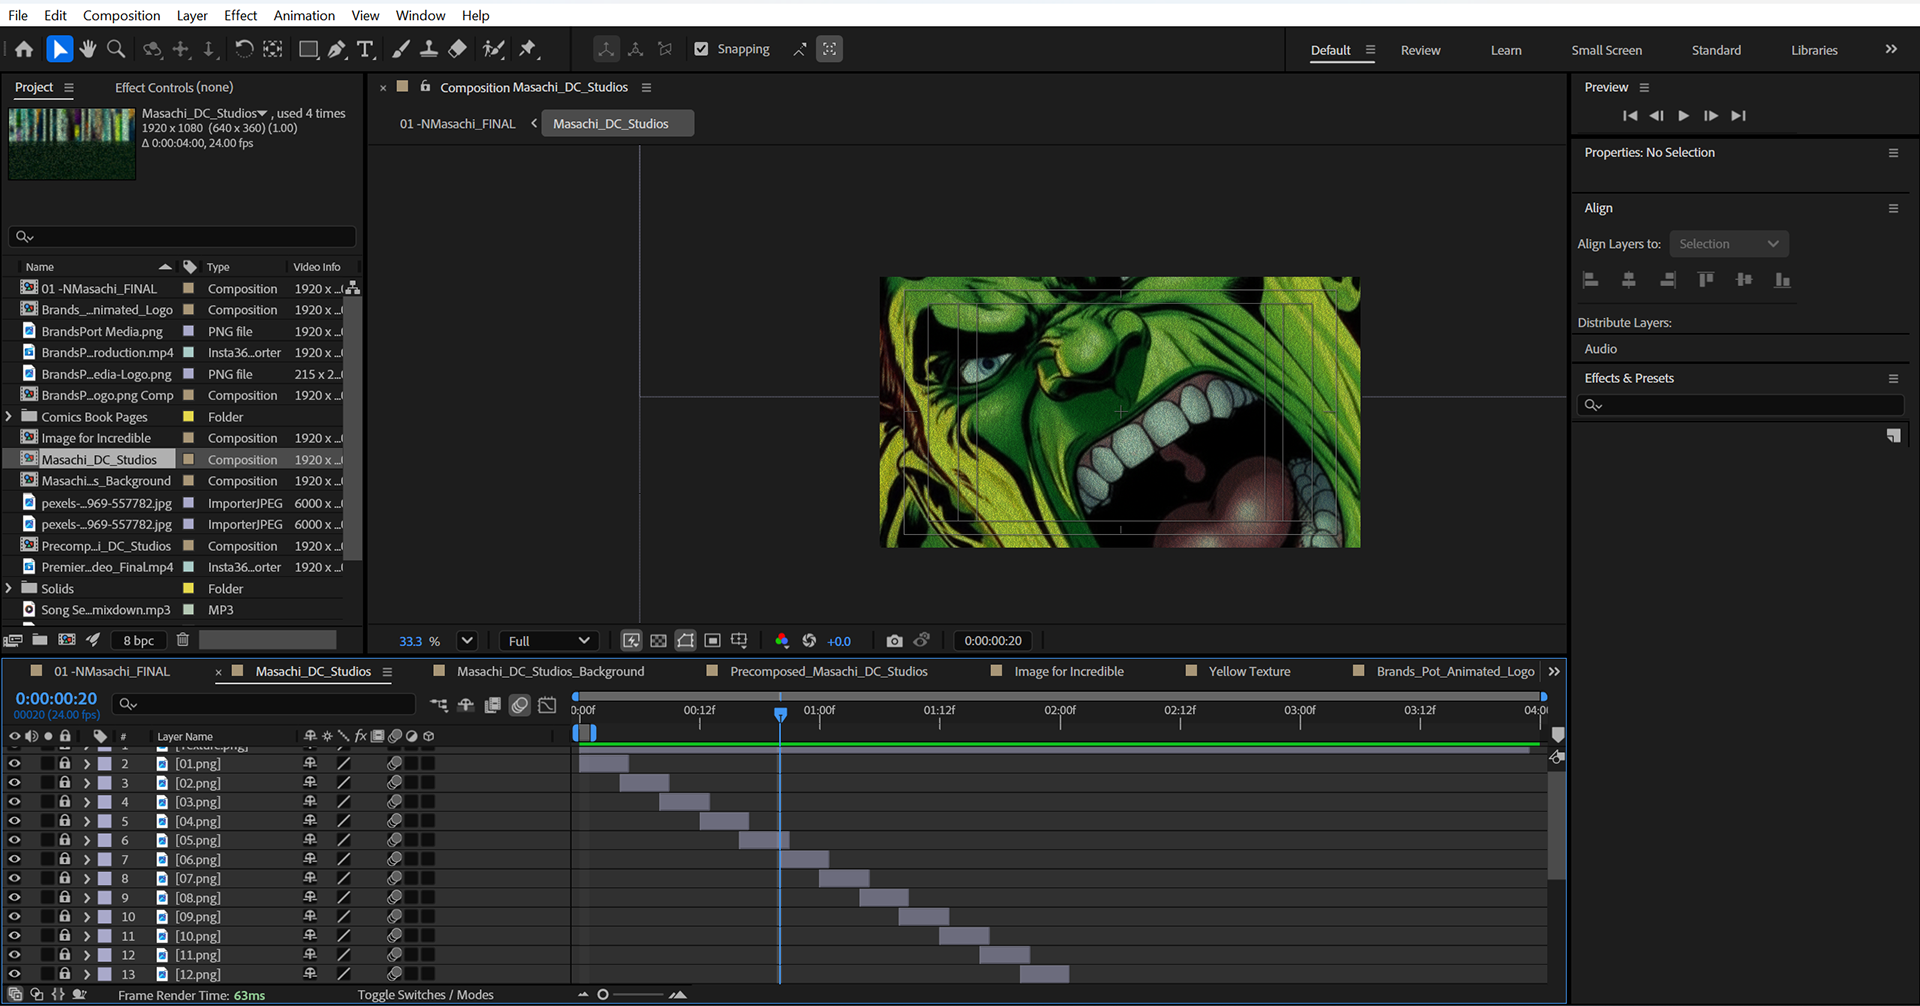Select the Pen tool
1920x1006 pixels.
(x=337, y=49)
